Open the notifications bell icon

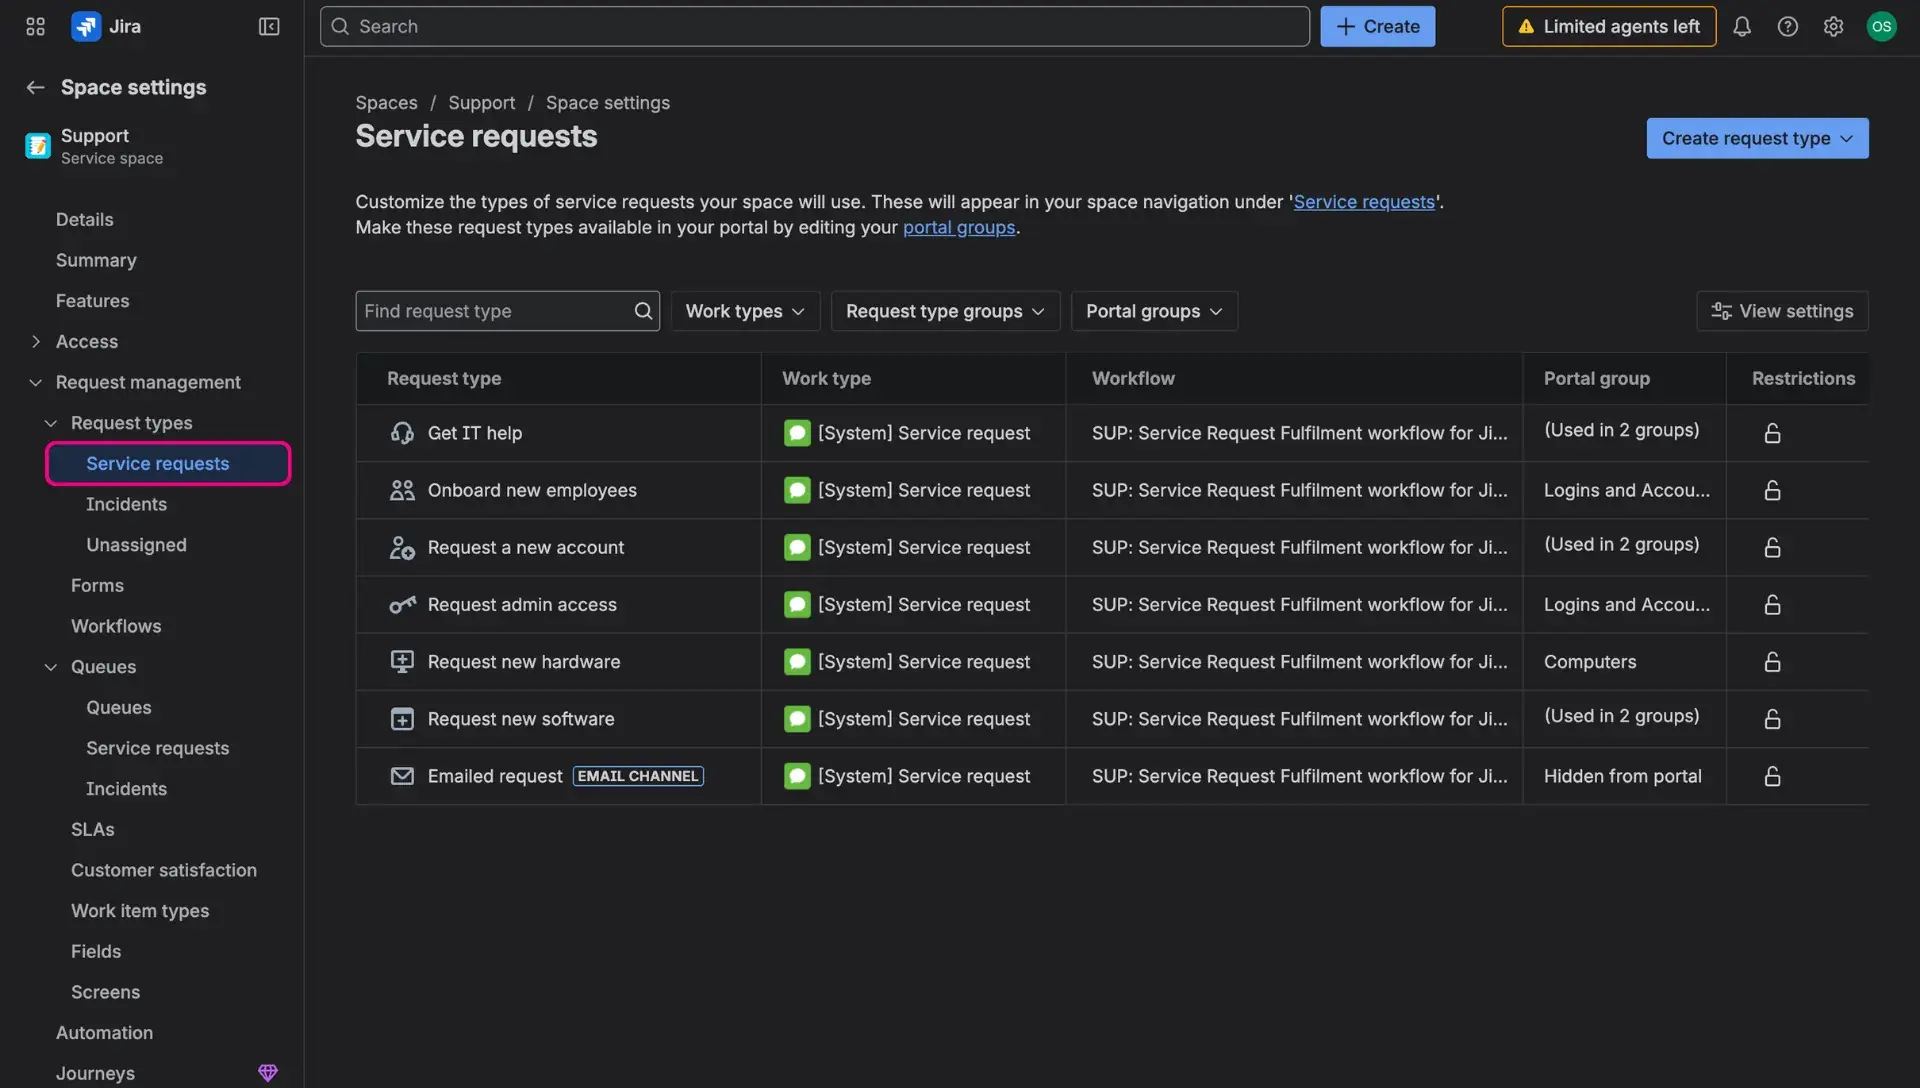click(1742, 26)
